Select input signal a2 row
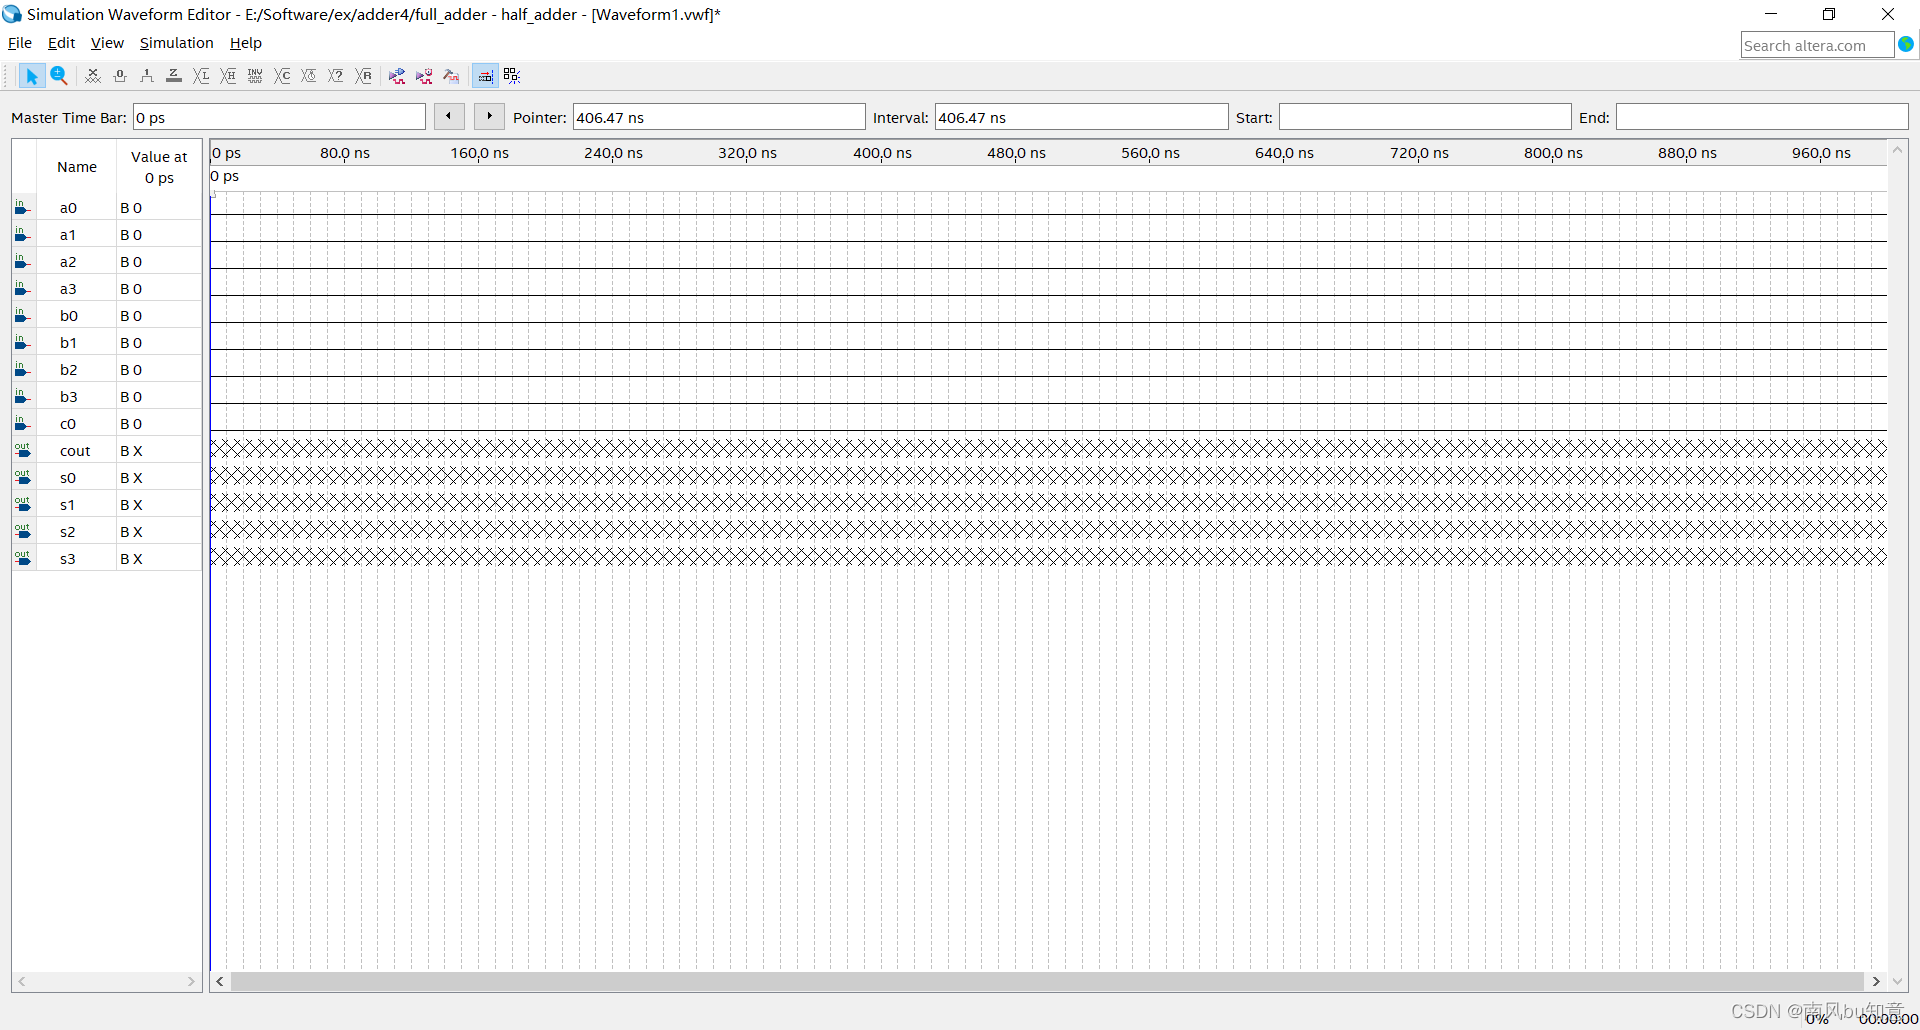 tap(107, 262)
